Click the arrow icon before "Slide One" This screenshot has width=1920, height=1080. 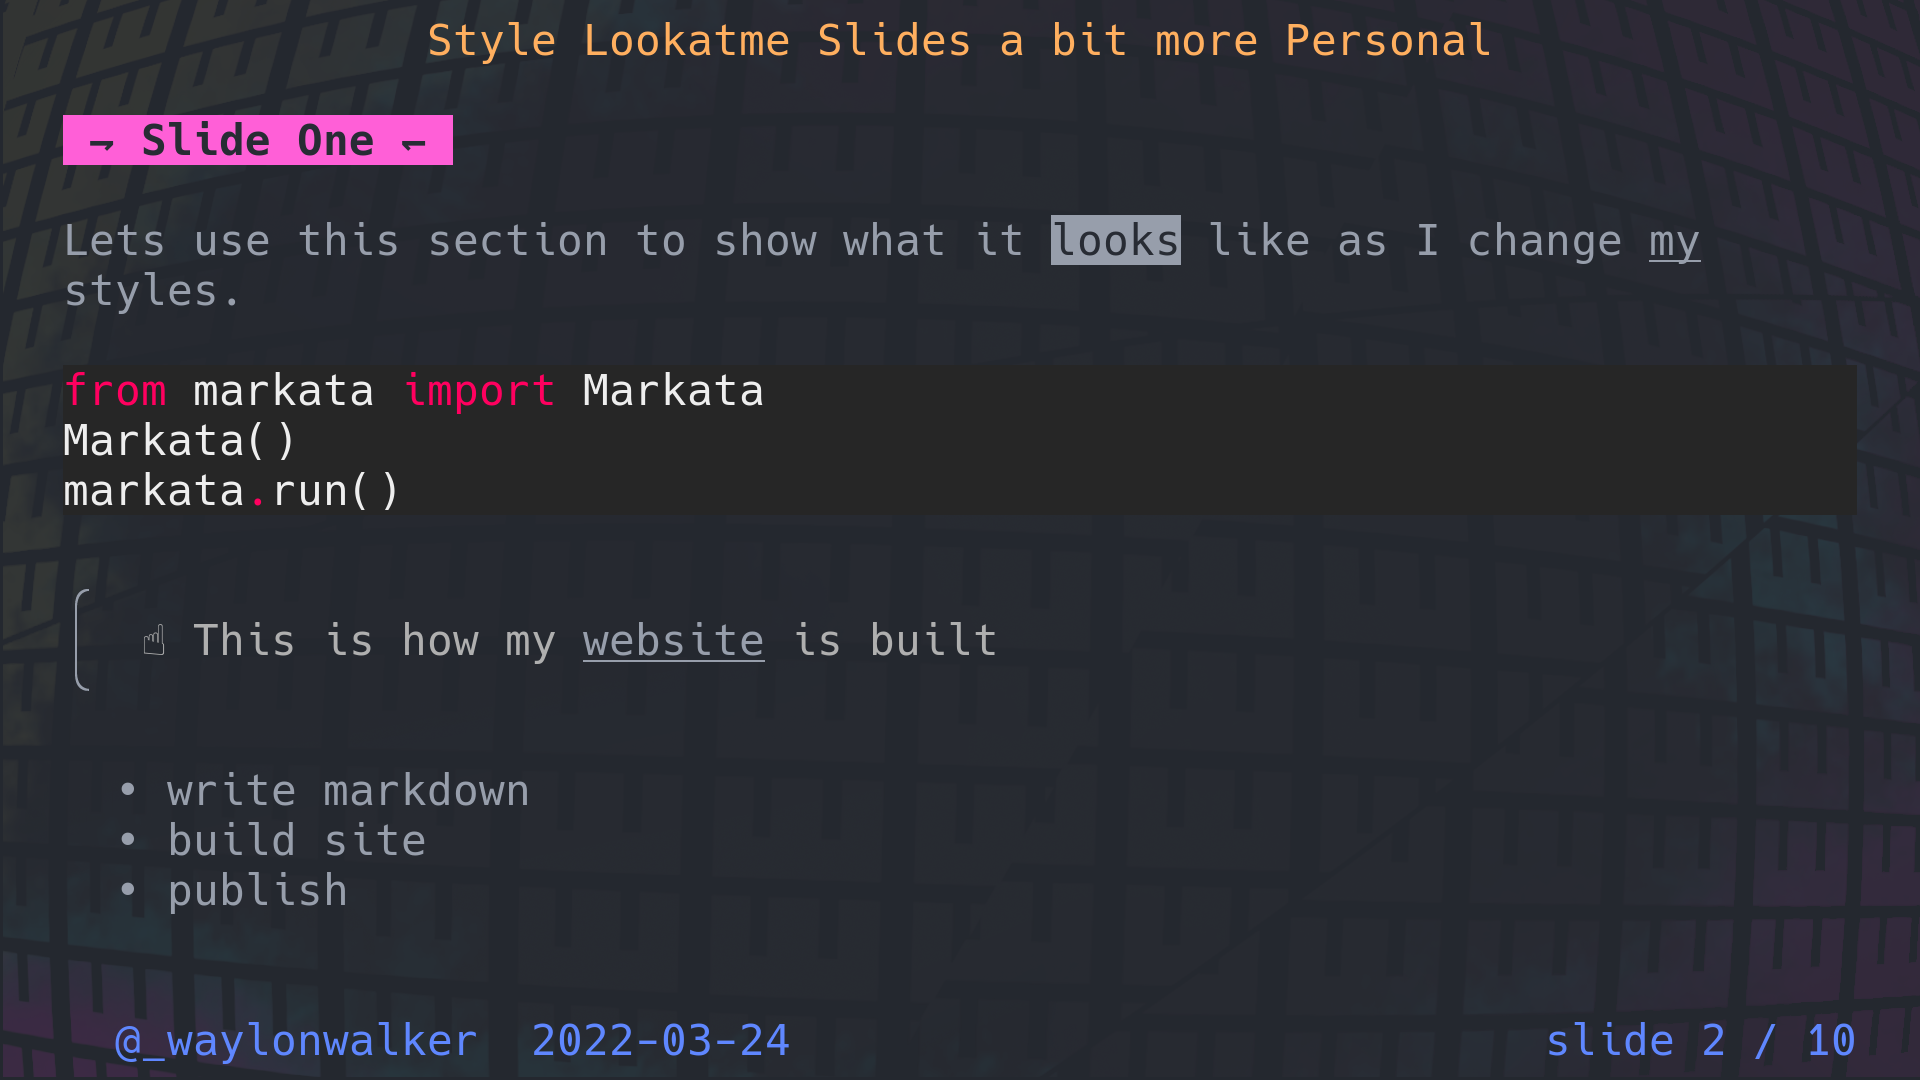pyautogui.click(x=101, y=143)
